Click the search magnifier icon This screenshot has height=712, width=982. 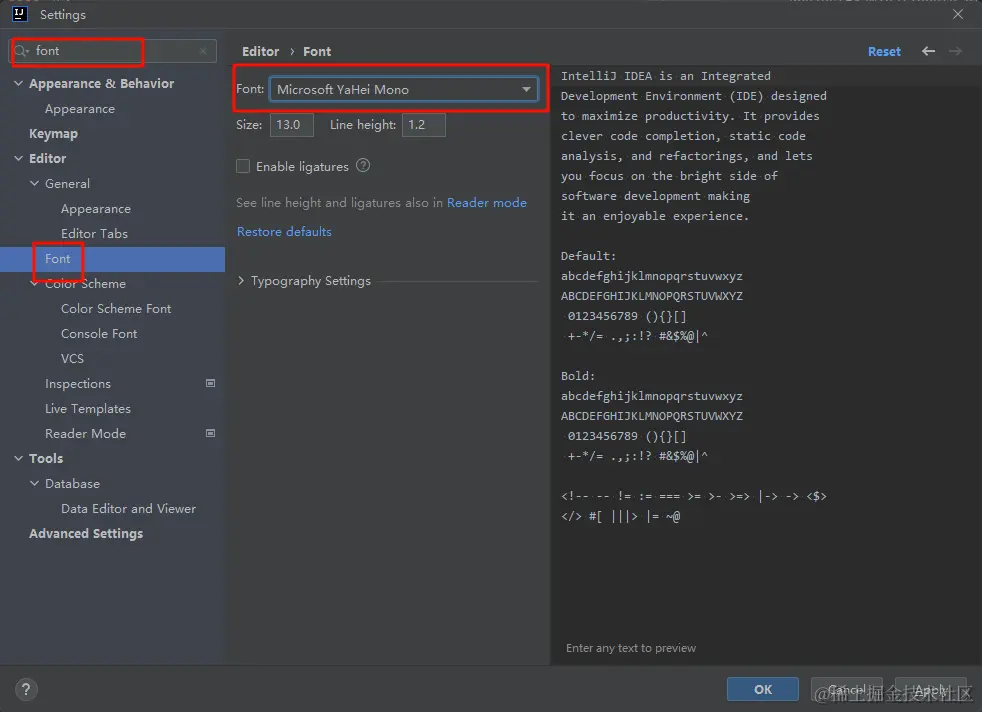(x=21, y=51)
